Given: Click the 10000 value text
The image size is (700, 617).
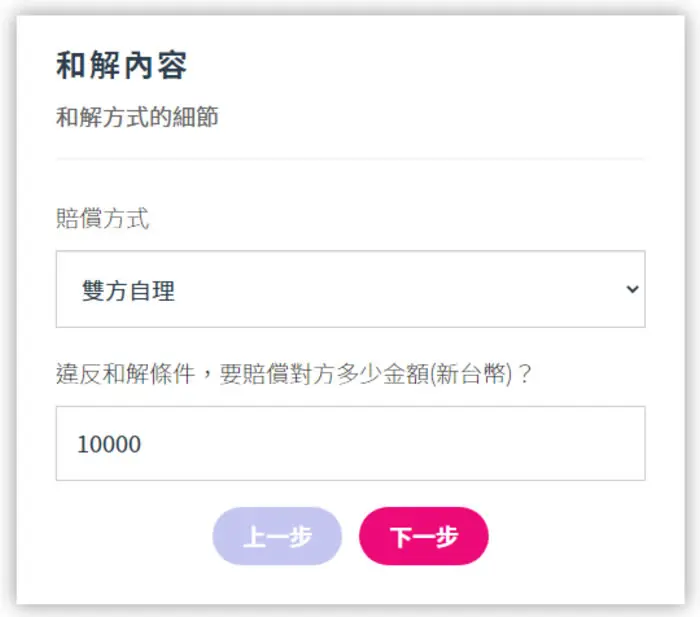Looking at the screenshot, I should coord(109,444).
